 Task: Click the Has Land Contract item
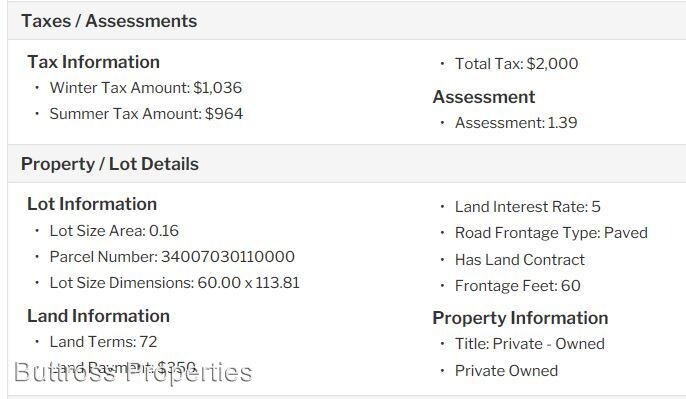(520, 260)
